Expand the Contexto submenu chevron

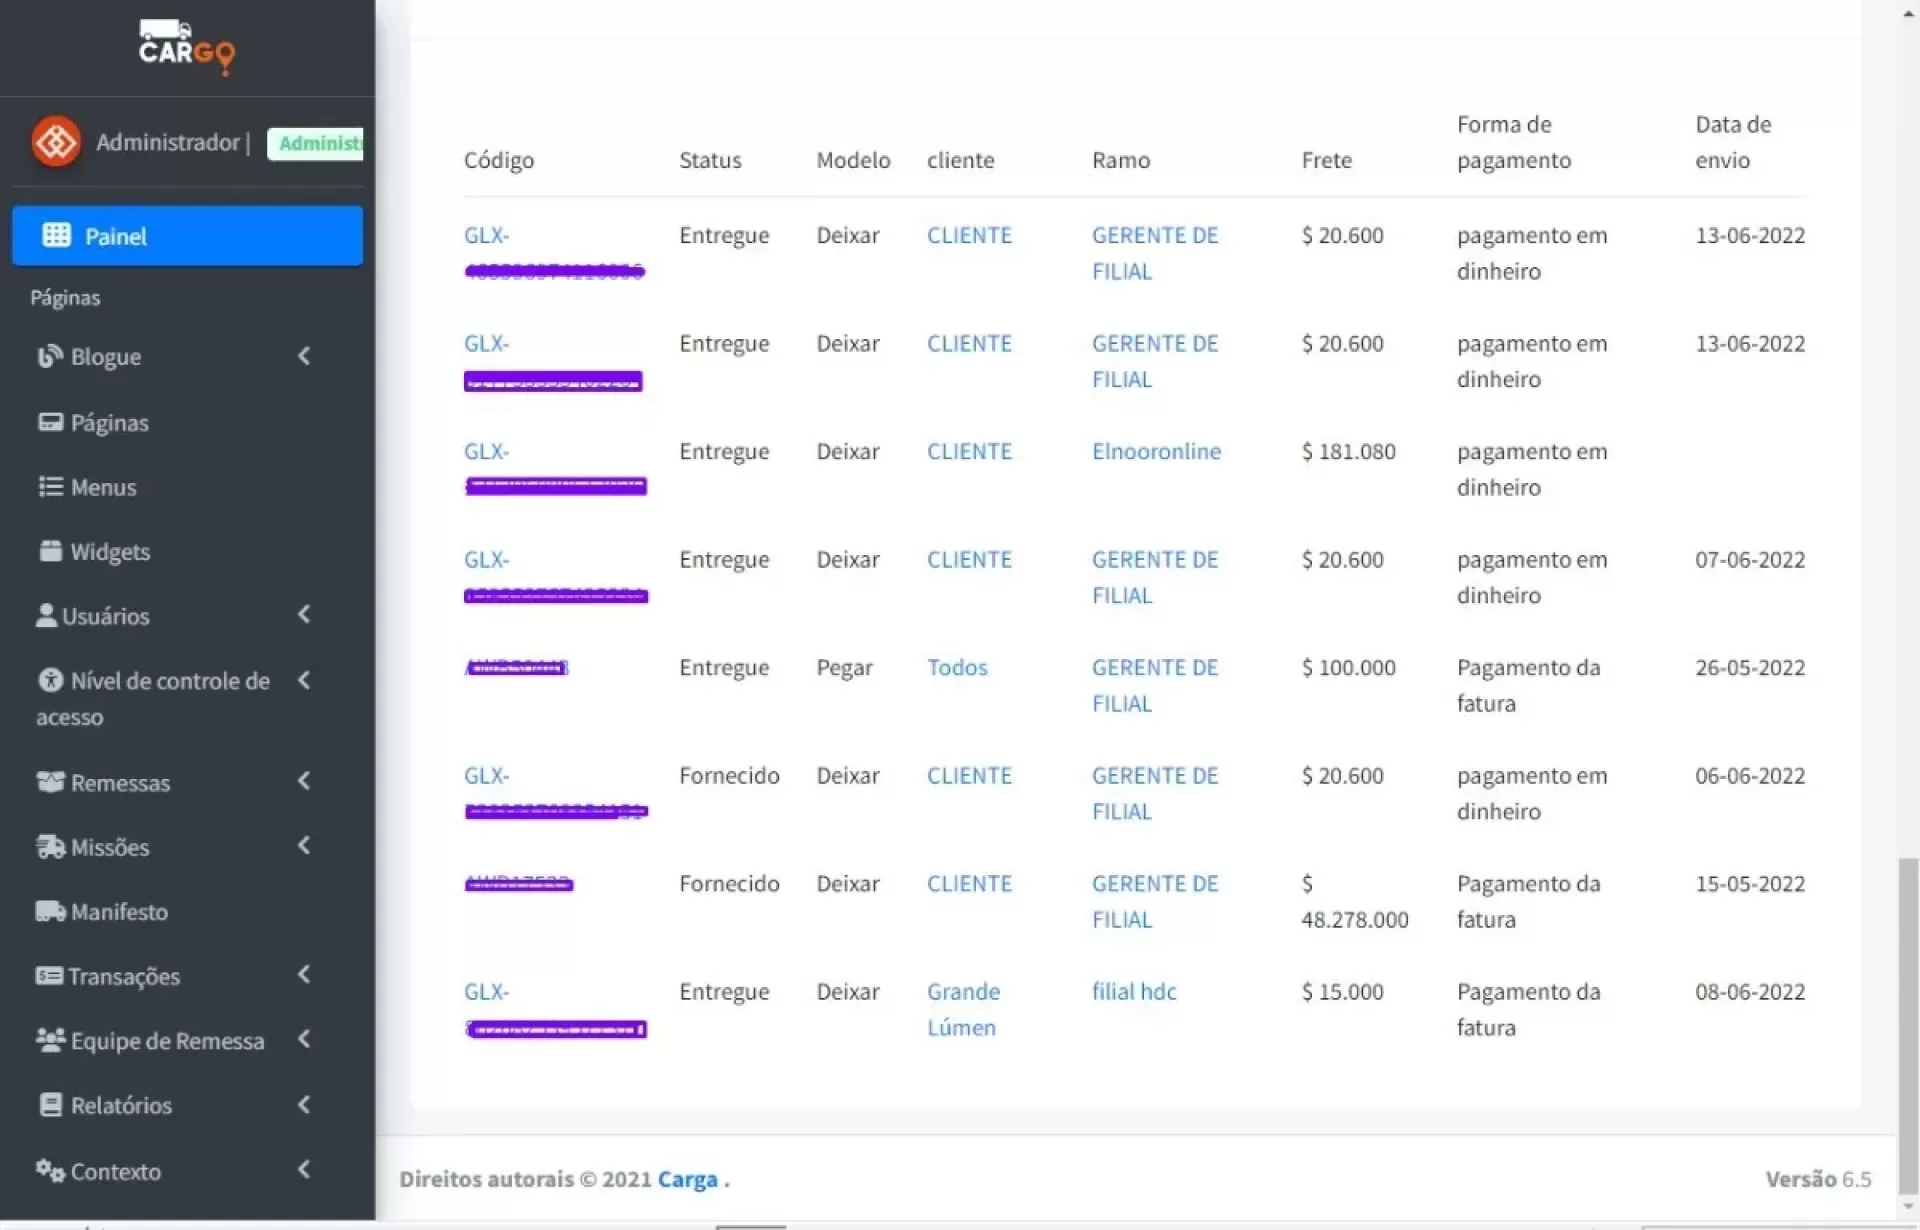[304, 1169]
